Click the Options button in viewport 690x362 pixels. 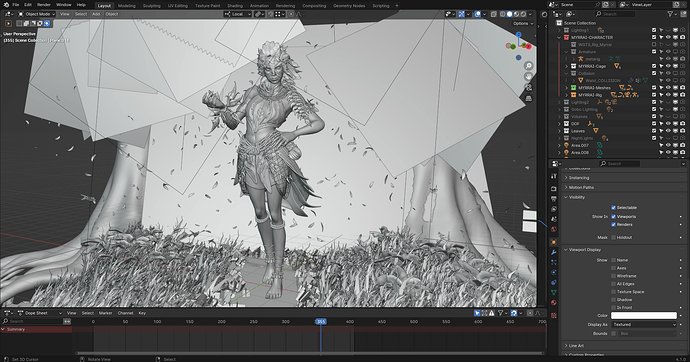[523, 23]
